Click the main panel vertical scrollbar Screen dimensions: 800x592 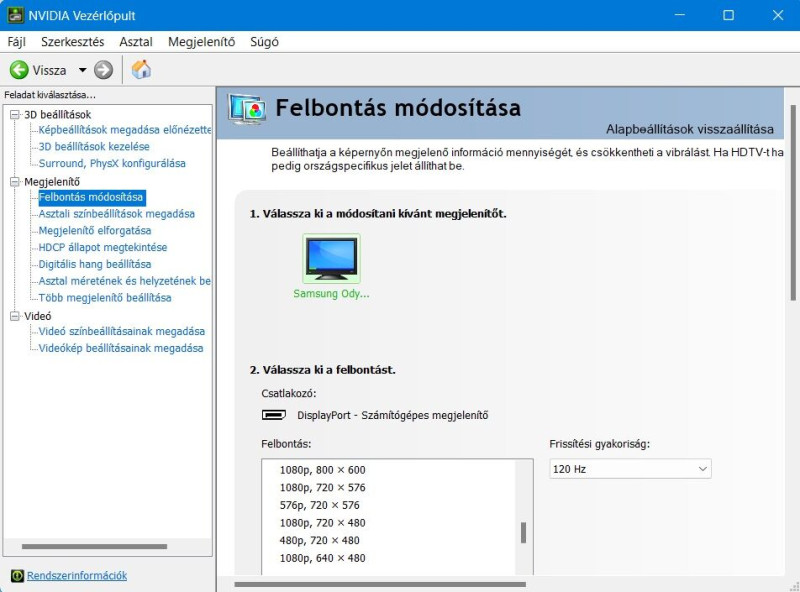coord(793,203)
